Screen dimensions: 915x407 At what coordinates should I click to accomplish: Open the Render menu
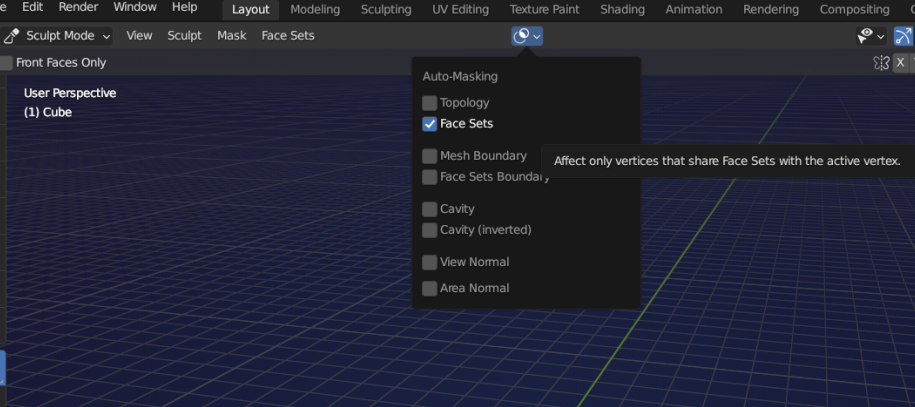coord(78,8)
